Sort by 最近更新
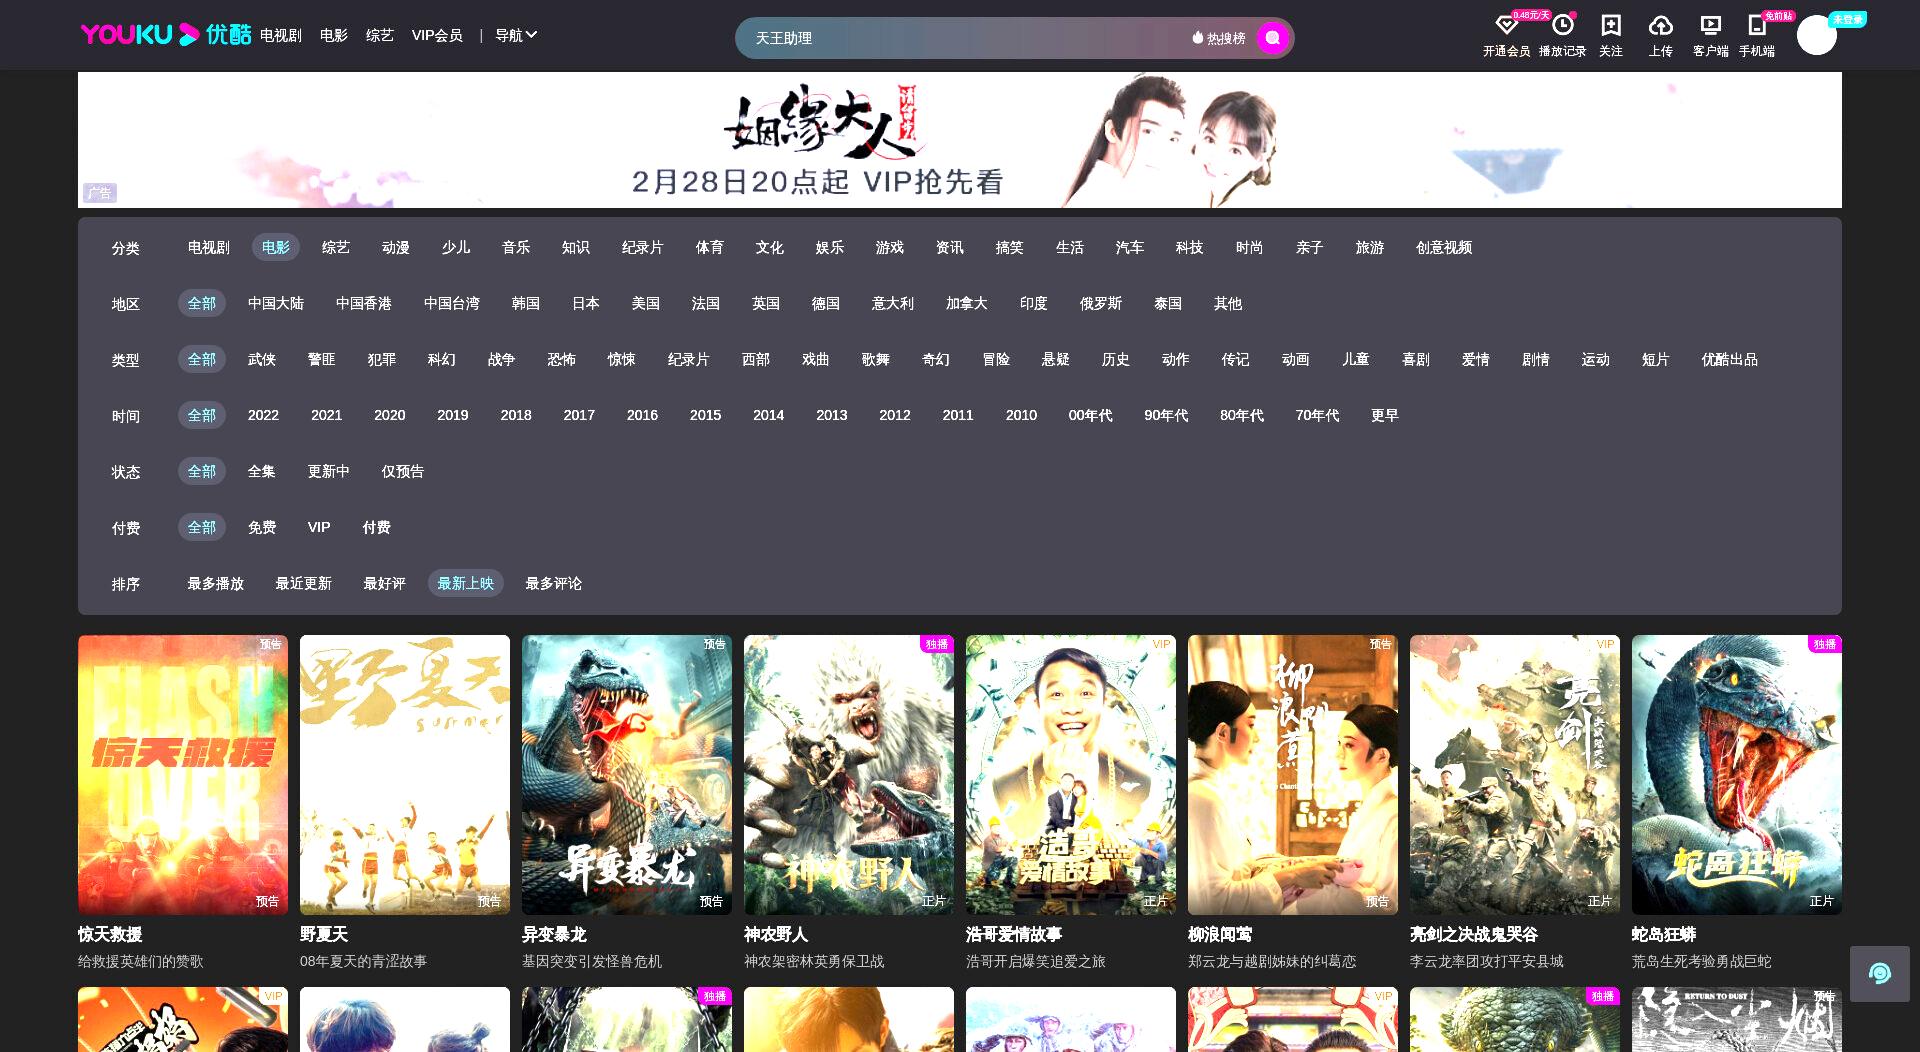The height and width of the screenshot is (1052, 1920). coord(303,583)
